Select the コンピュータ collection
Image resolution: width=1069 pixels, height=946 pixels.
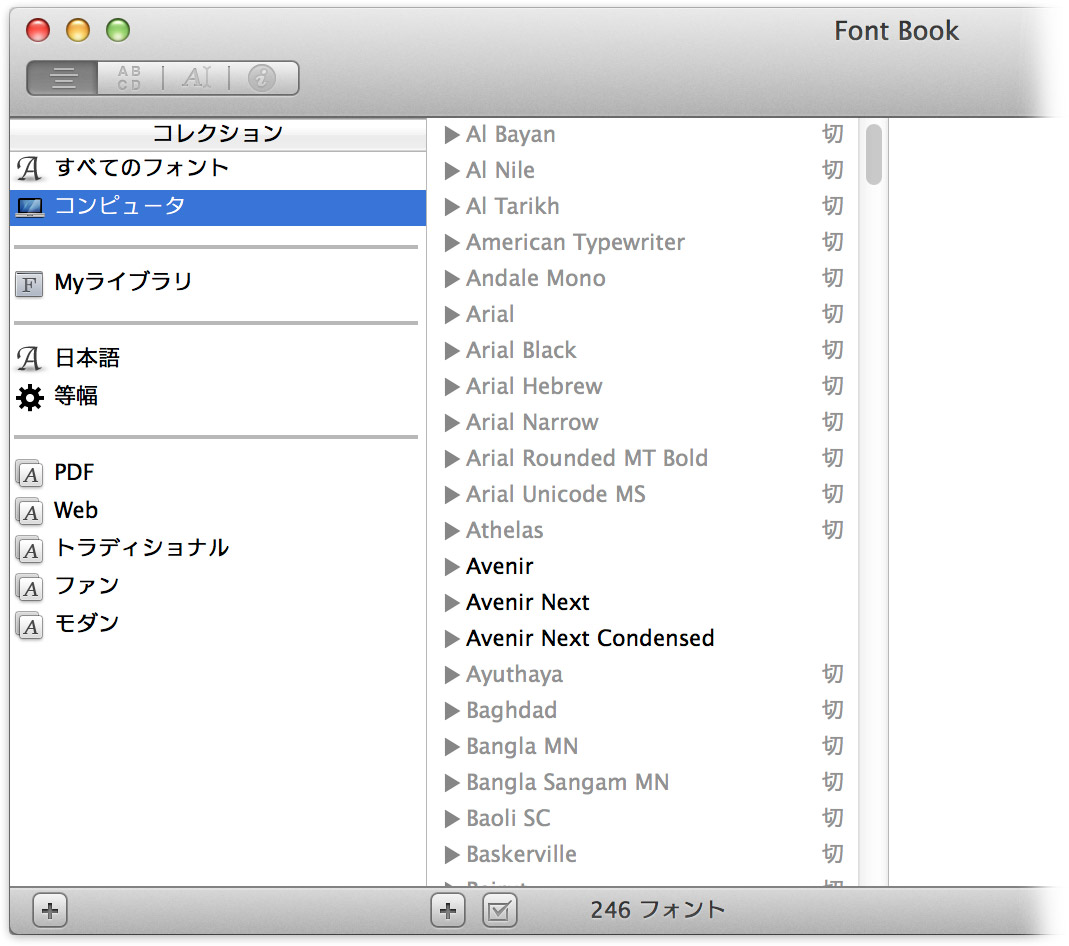click(218, 207)
